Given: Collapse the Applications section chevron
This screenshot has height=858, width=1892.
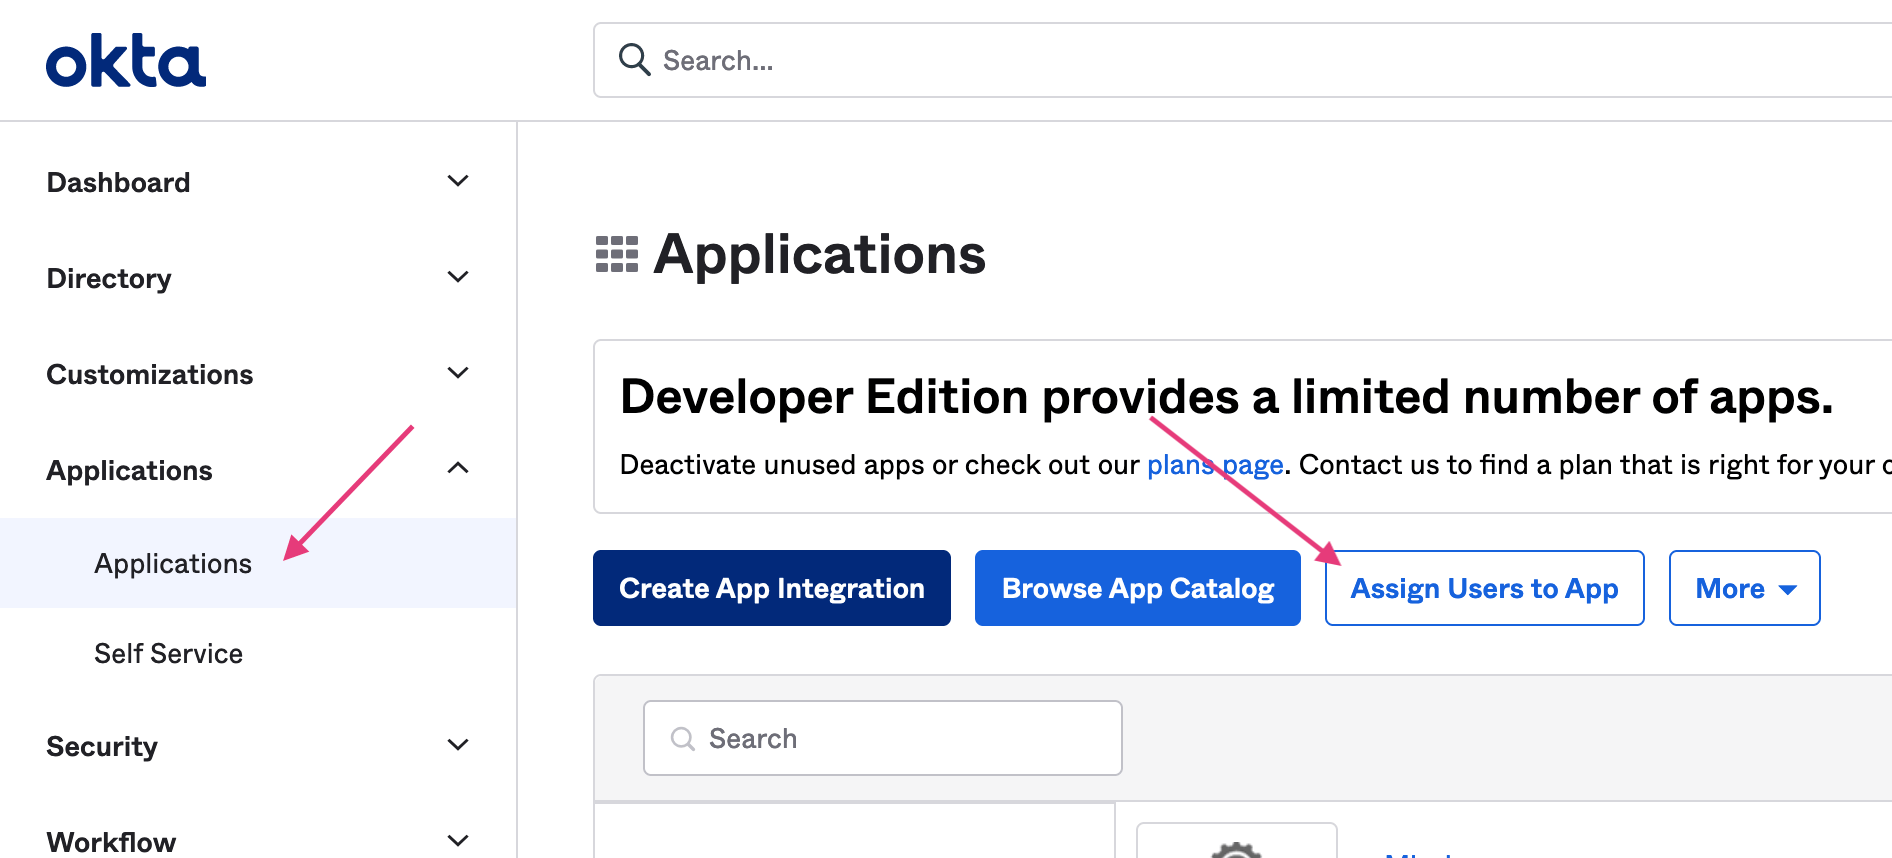Looking at the screenshot, I should tap(458, 468).
